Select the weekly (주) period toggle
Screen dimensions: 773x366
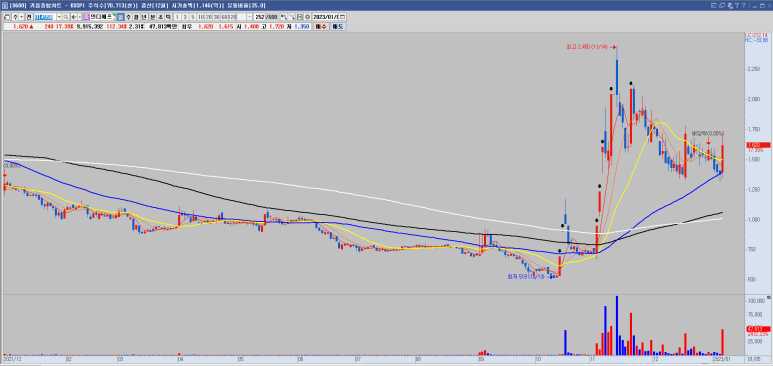coord(129,17)
